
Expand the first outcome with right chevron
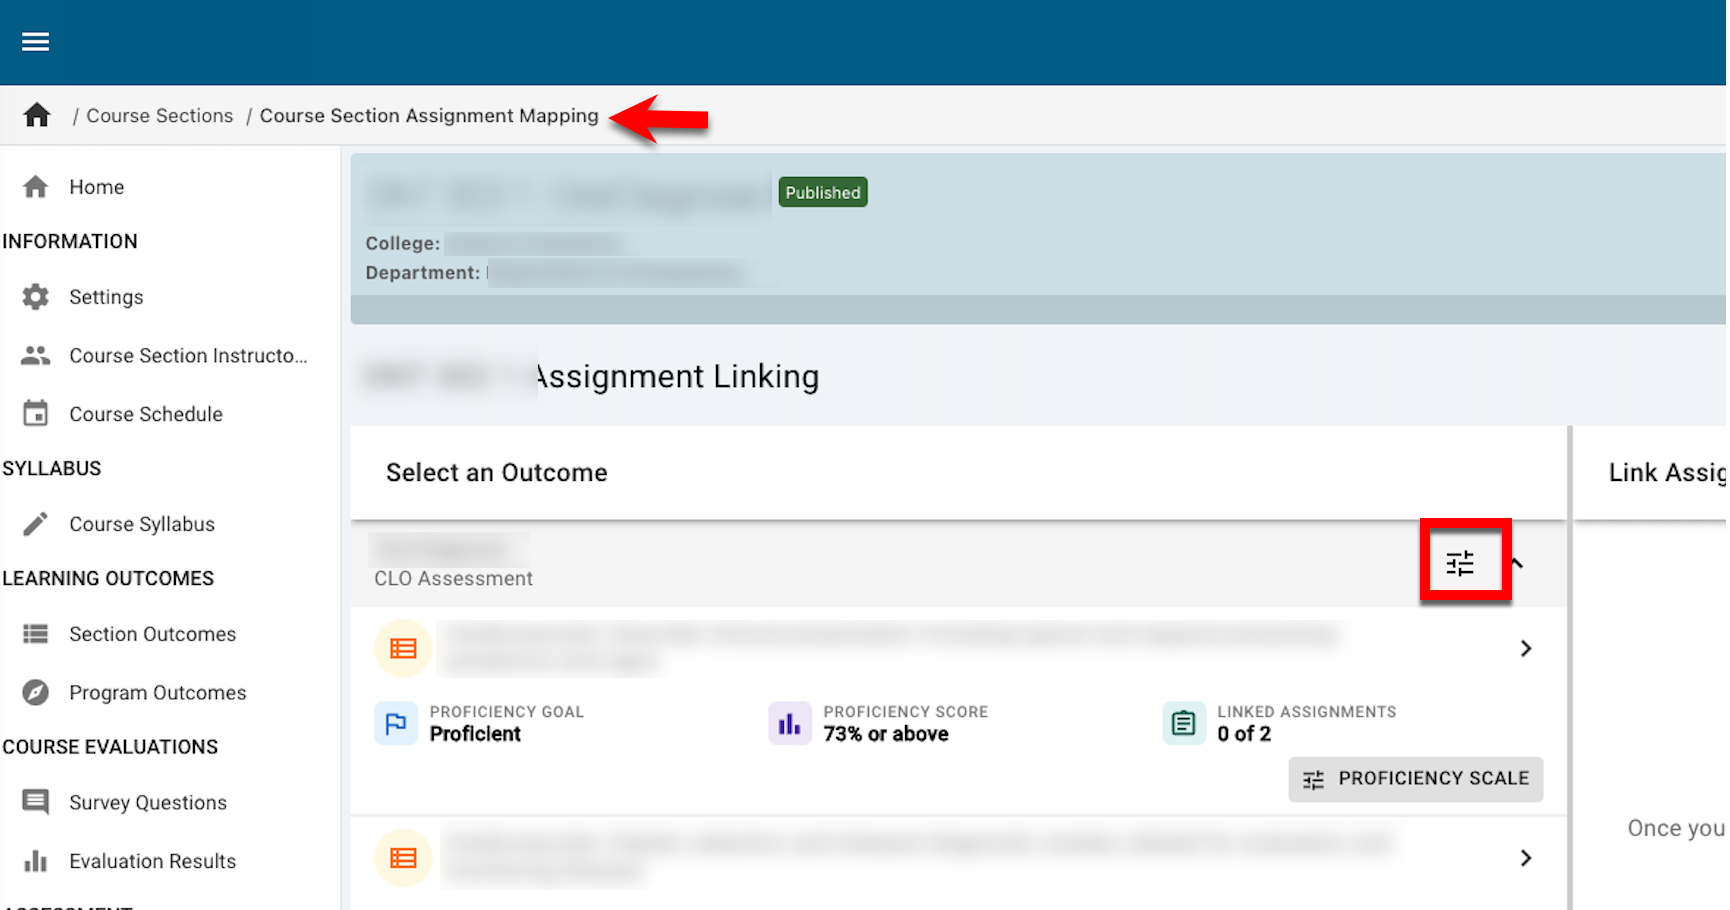(x=1525, y=649)
